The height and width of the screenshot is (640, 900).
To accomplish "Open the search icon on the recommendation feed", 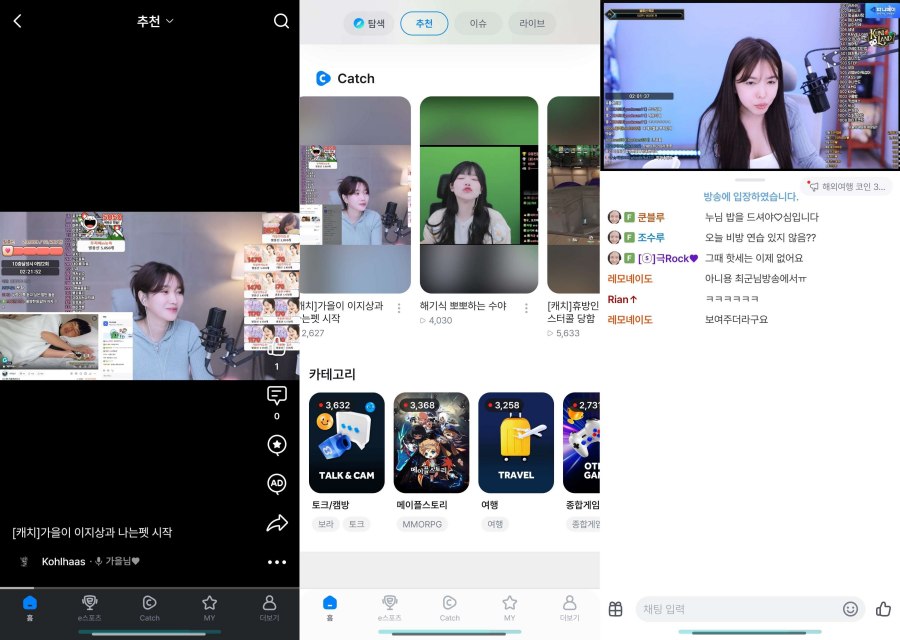I will [280, 20].
